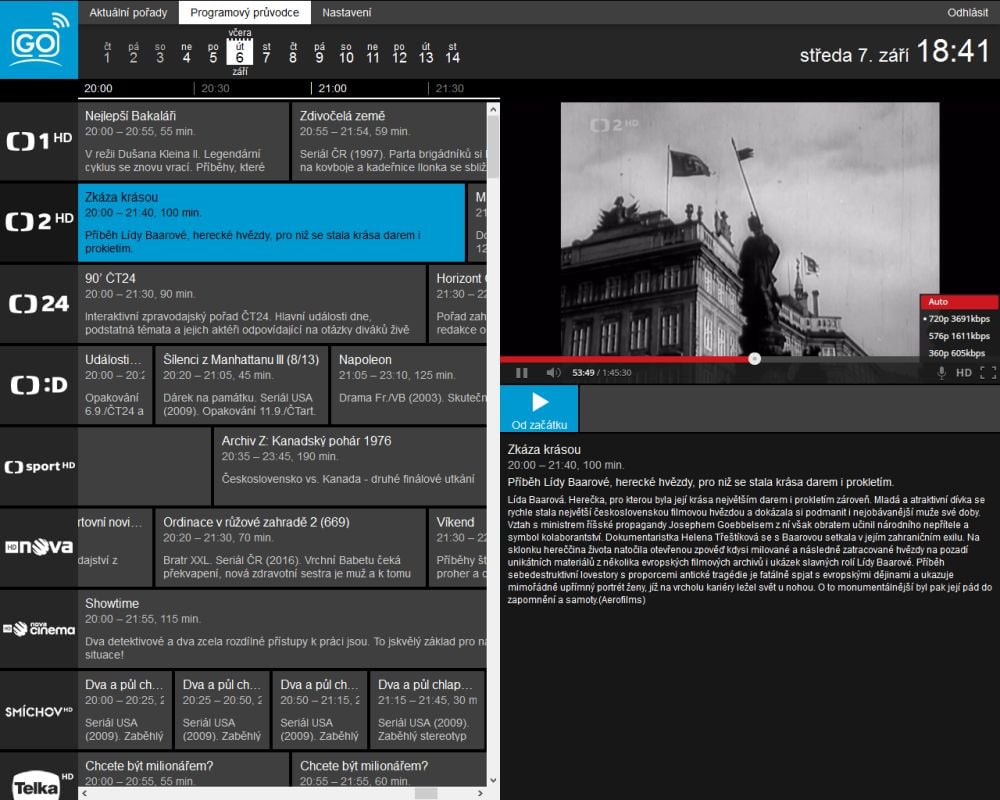Switch to the Nastavení tab
The height and width of the screenshot is (800, 1000).
(x=347, y=13)
